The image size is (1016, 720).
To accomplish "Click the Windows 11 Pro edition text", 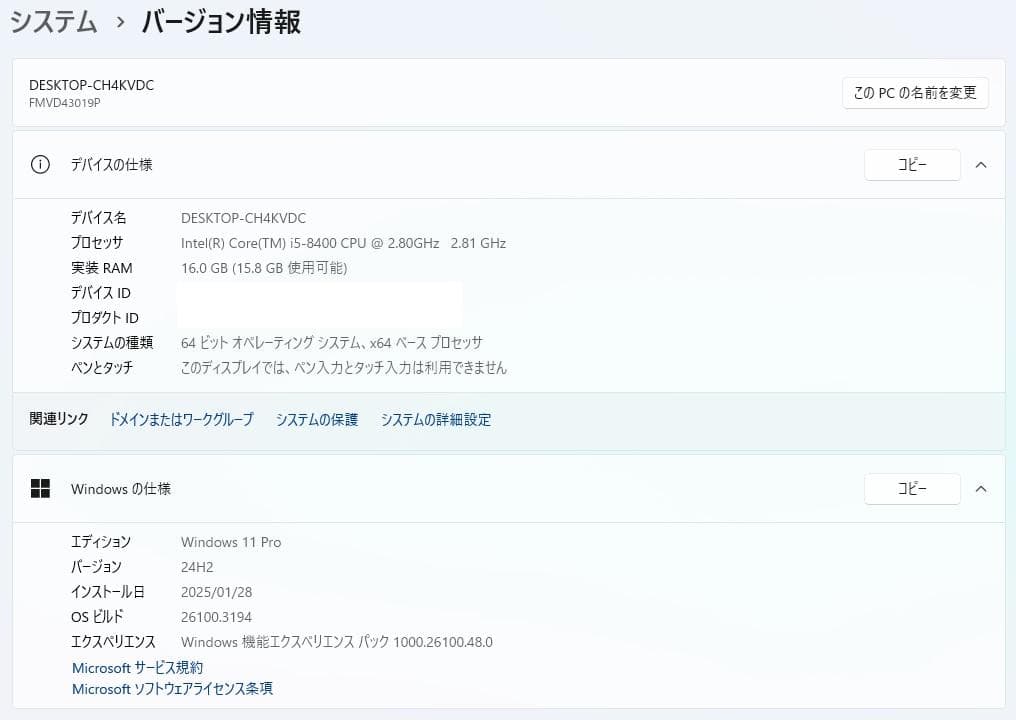I will (x=229, y=541).
